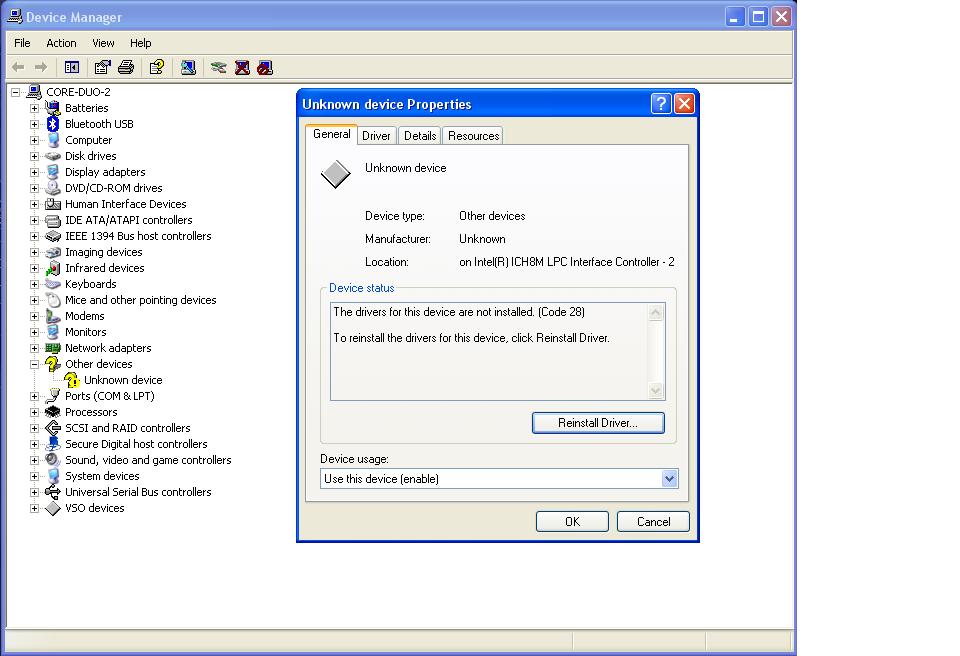Select the General tab
Viewport: 960px width, 656px height.
(x=332, y=134)
